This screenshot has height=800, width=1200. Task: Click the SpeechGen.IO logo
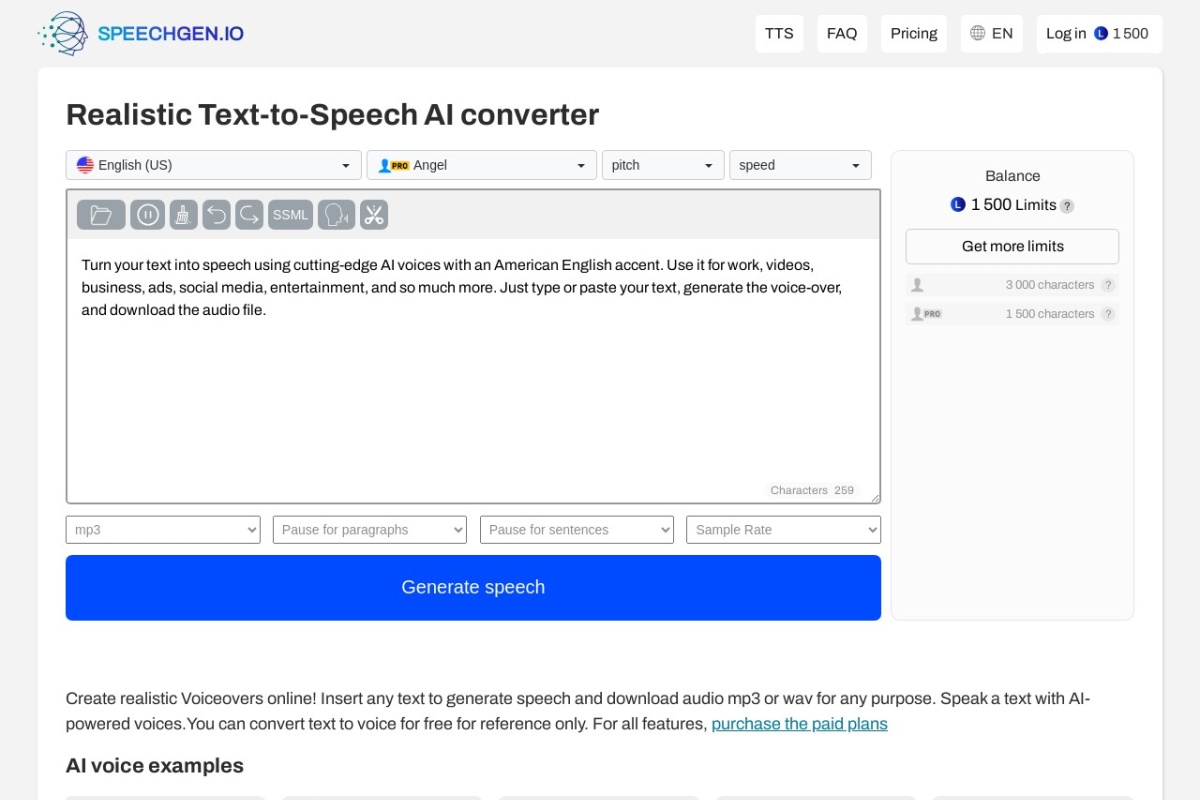(x=140, y=32)
